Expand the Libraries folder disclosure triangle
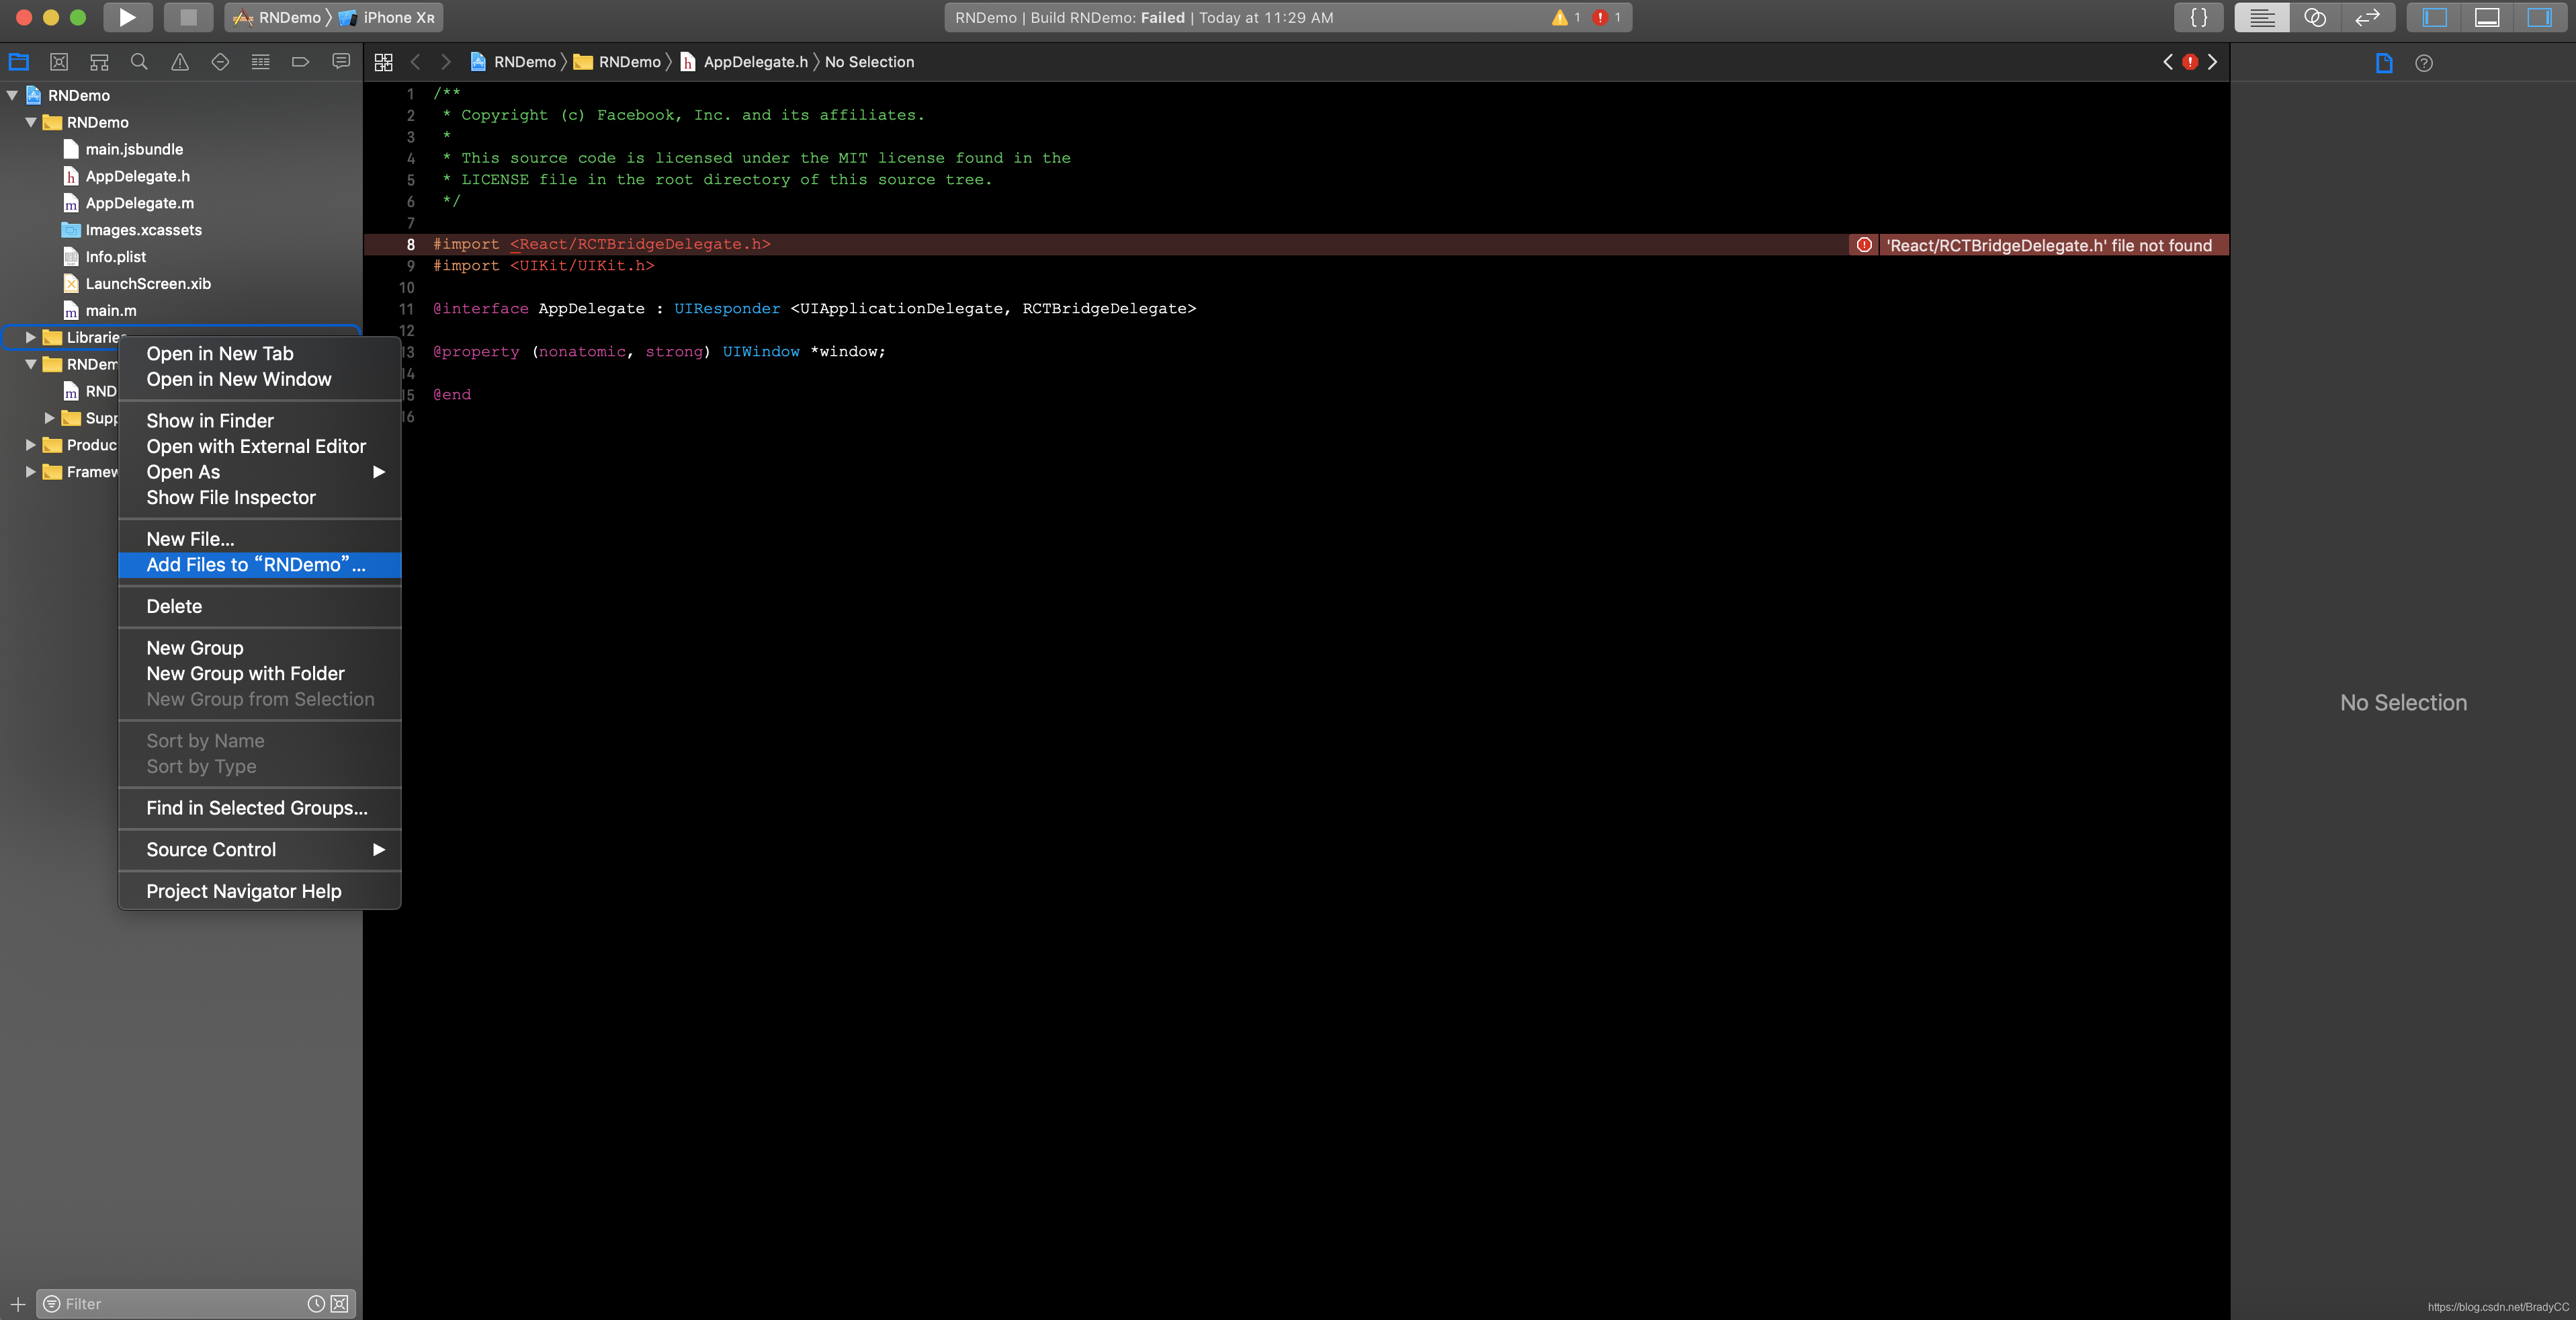Image resolution: width=2576 pixels, height=1320 pixels. point(31,337)
